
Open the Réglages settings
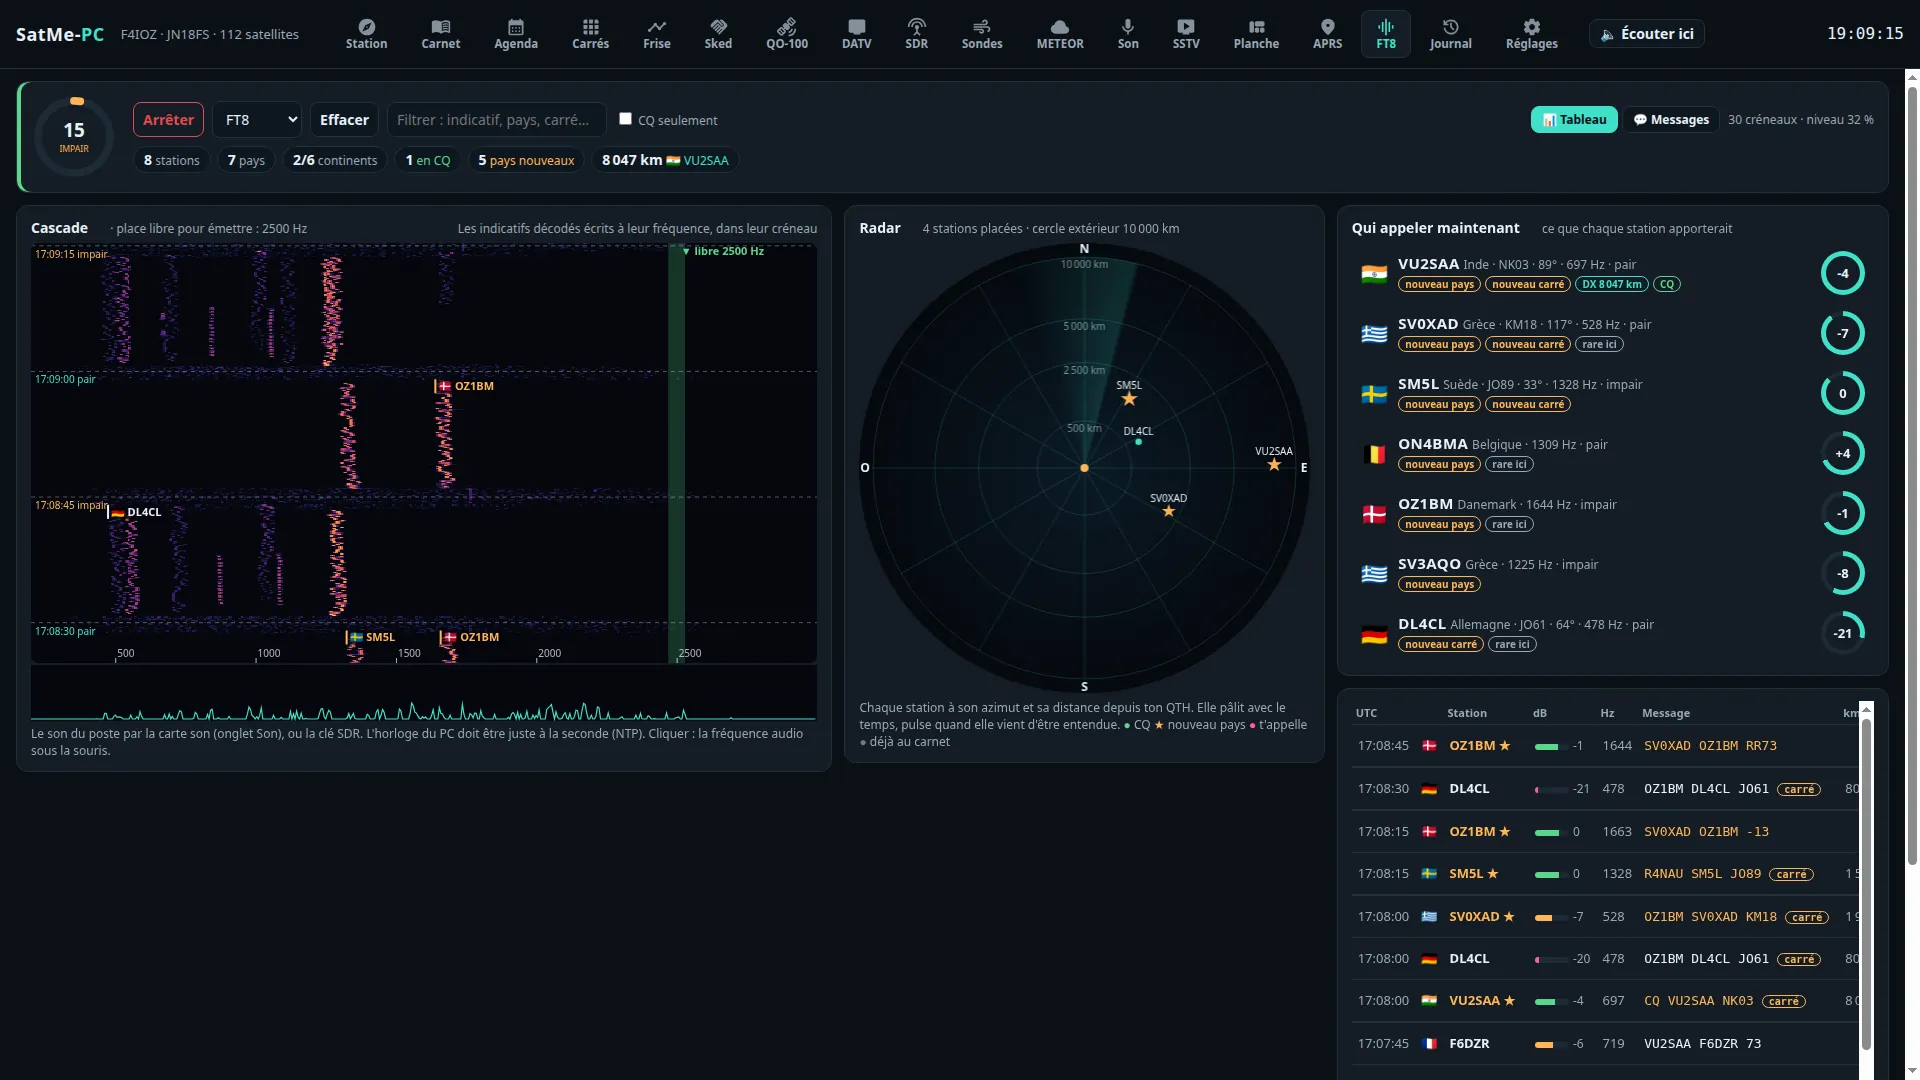pos(1532,34)
